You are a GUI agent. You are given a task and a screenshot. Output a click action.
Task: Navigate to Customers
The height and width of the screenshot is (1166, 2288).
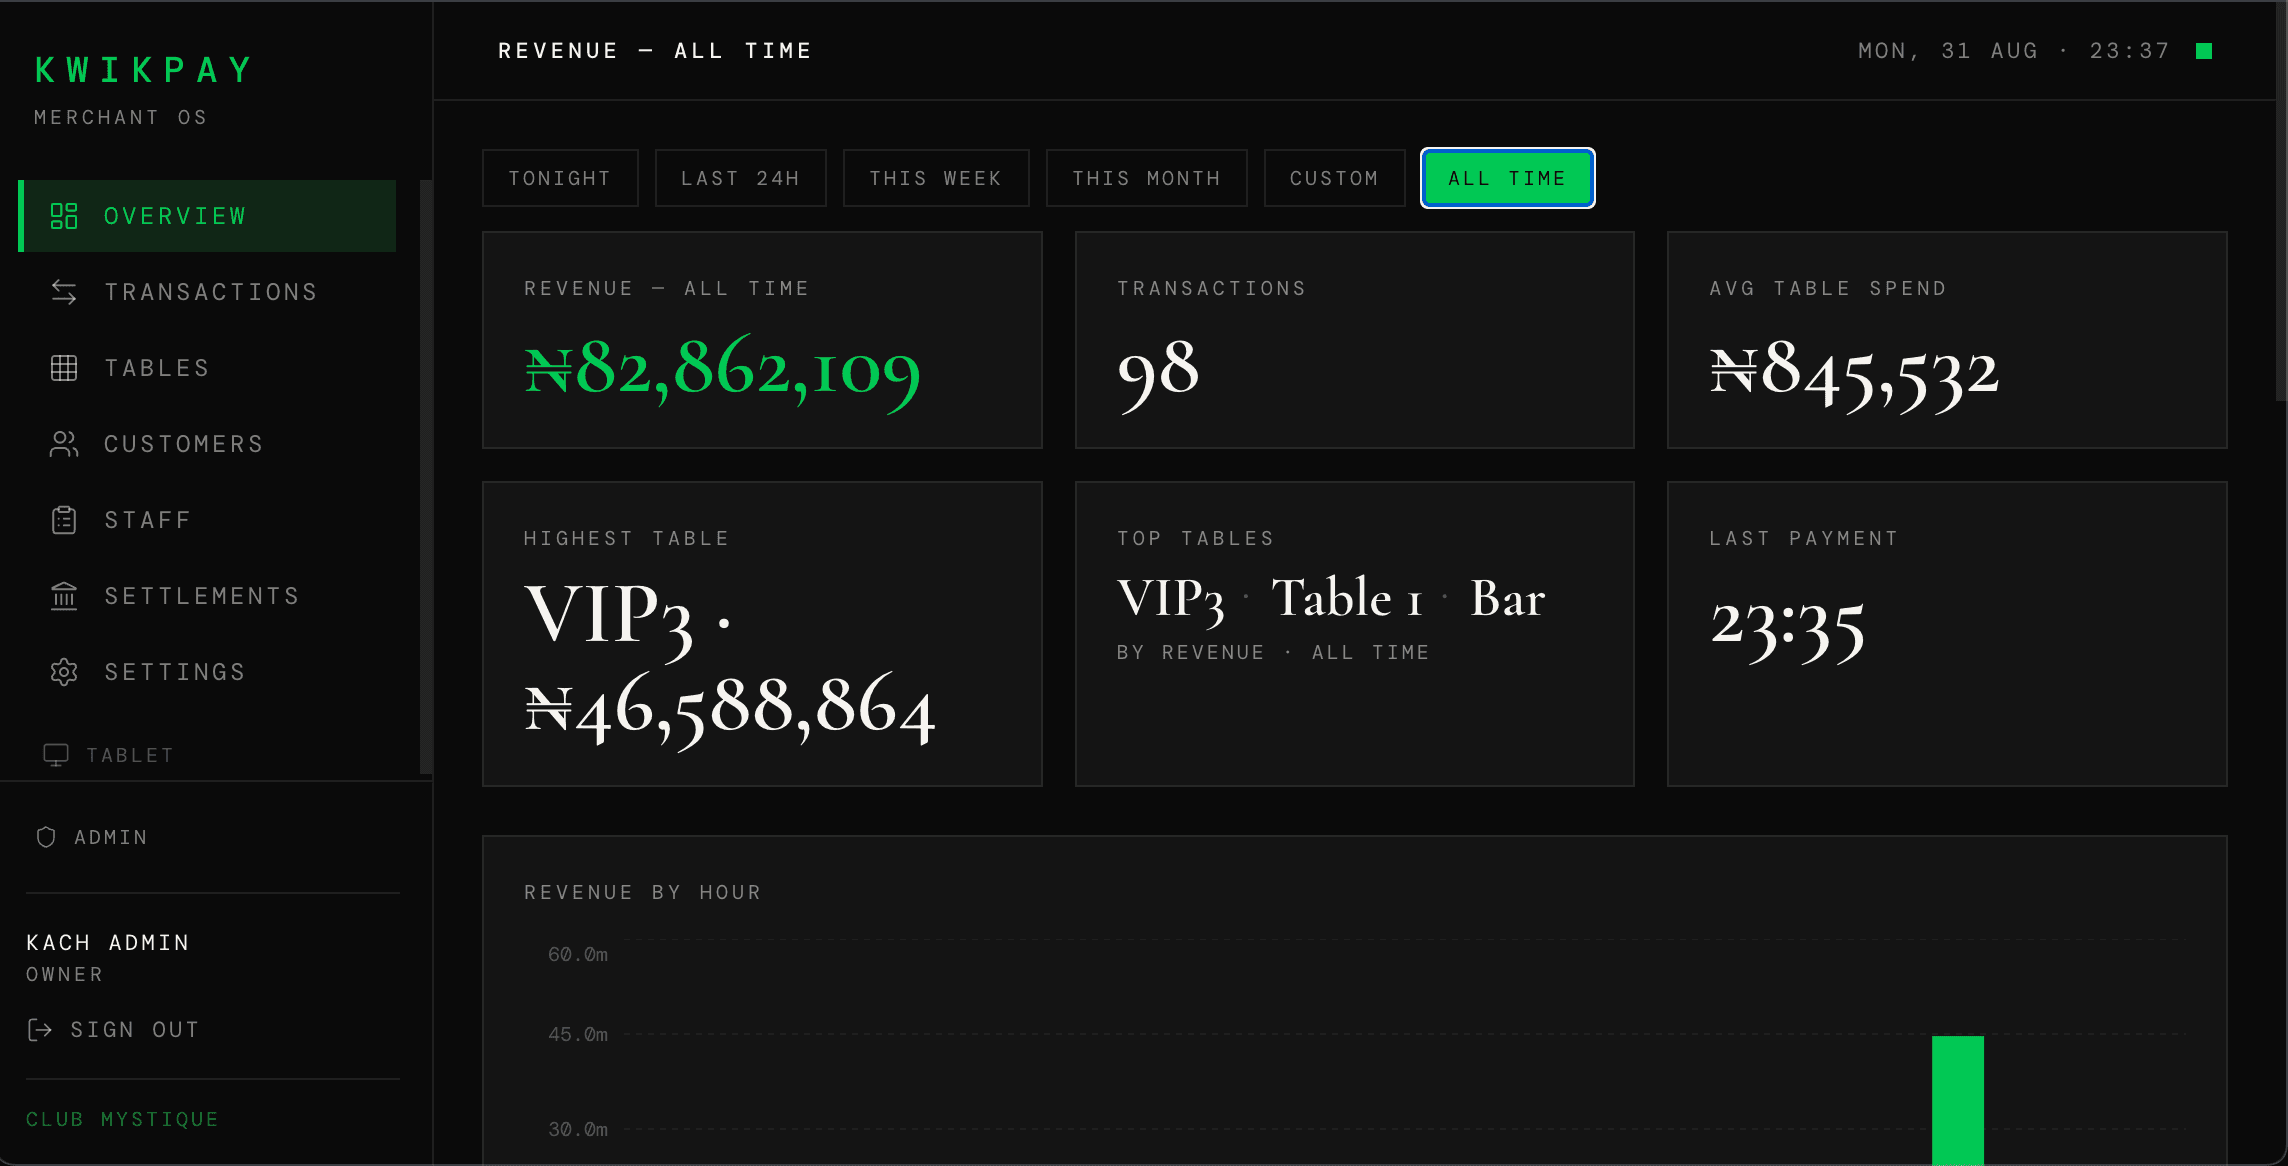(x=208, y=444)
